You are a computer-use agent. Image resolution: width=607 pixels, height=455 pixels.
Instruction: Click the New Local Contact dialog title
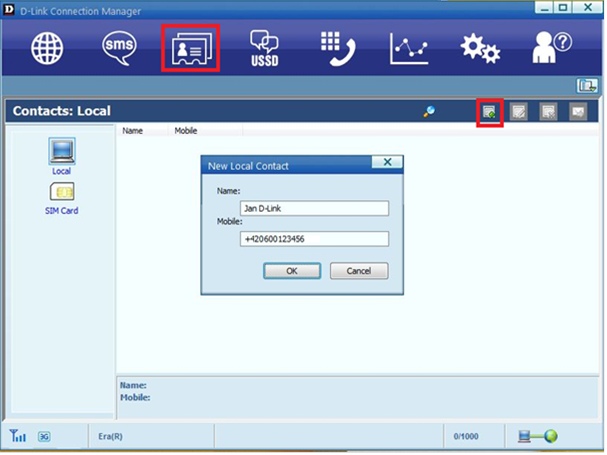(x=248, y=166)
